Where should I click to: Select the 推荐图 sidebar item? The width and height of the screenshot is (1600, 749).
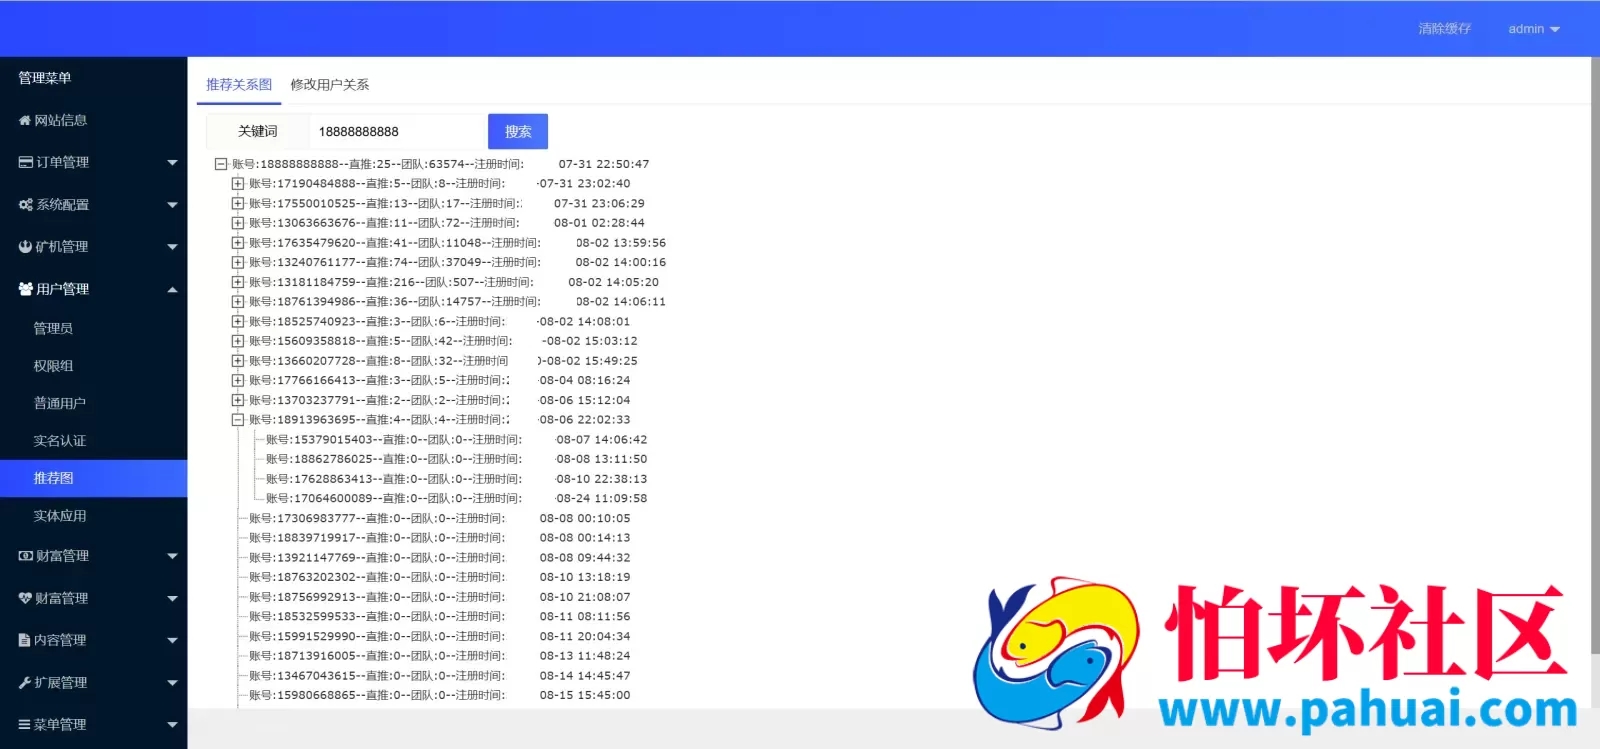pos(94,478)
